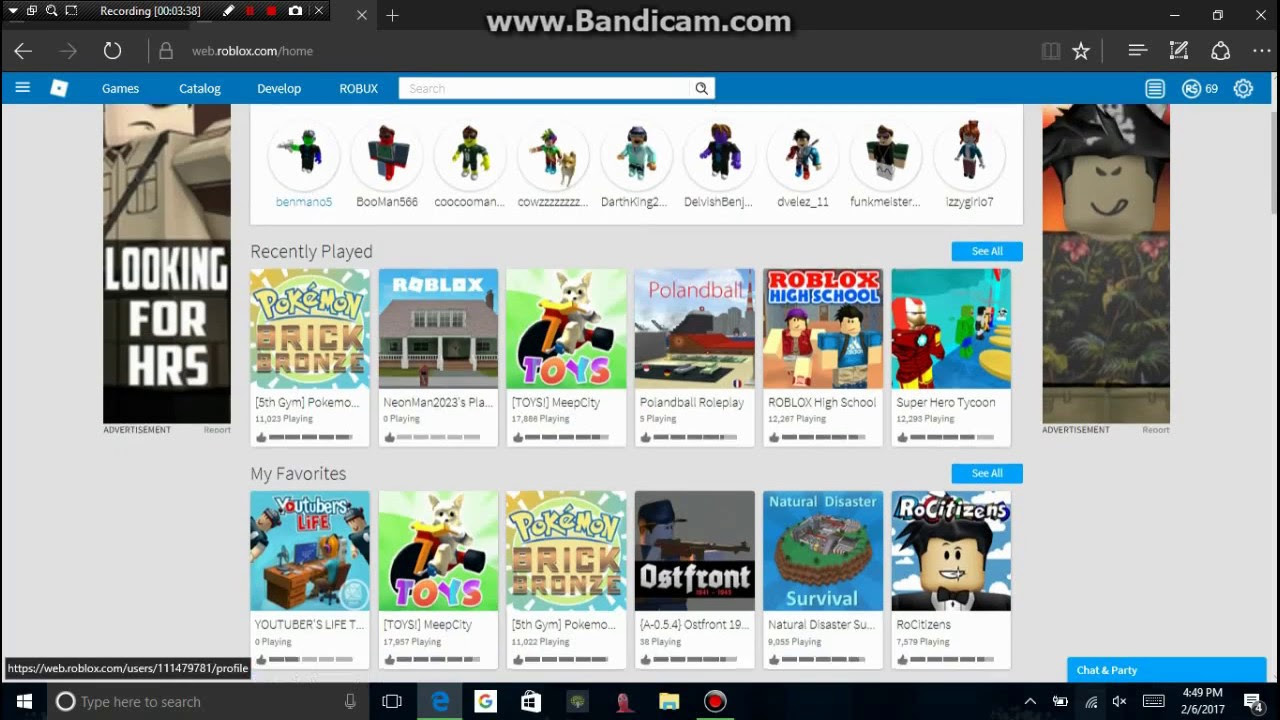Viewport: 1280px width, 720px height.
Task: Open friend dvelez_11's avatar
Action: point(803,154)
